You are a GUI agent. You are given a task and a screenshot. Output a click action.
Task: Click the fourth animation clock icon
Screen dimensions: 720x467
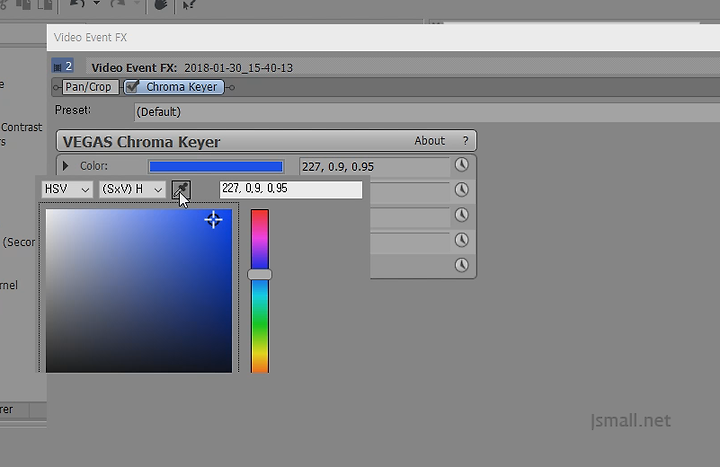(461, 240)
